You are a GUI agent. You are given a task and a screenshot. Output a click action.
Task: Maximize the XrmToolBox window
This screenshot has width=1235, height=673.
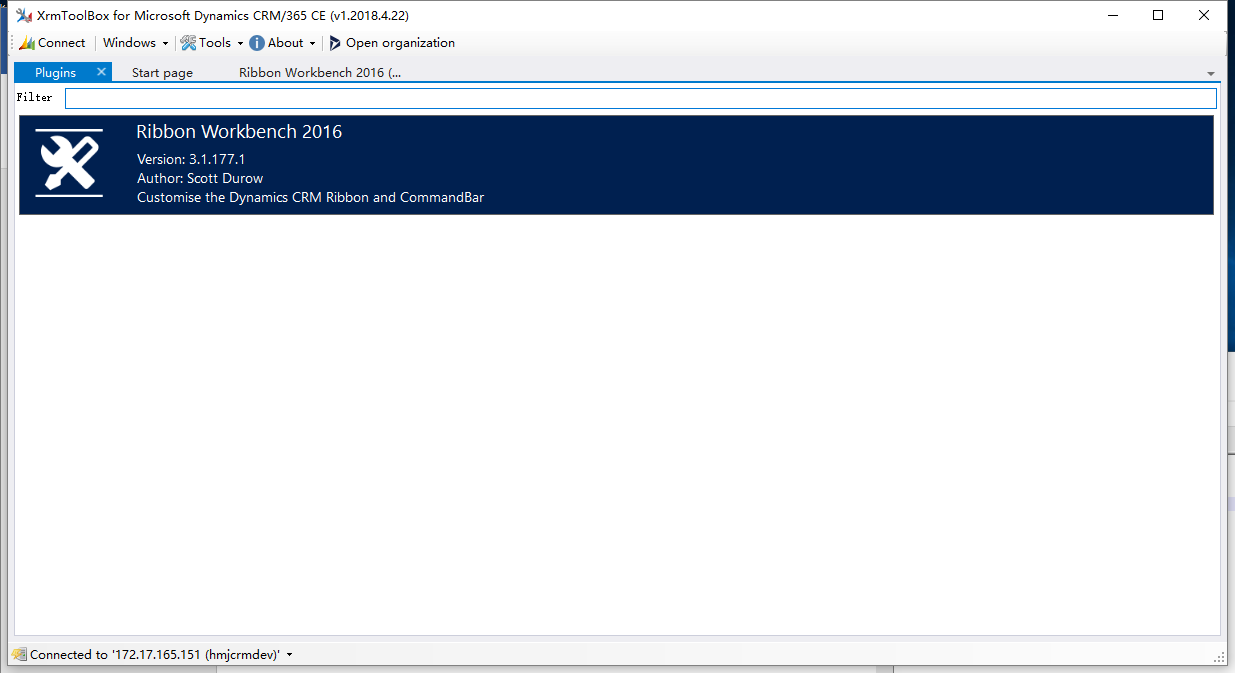[x=1158, y=15]
